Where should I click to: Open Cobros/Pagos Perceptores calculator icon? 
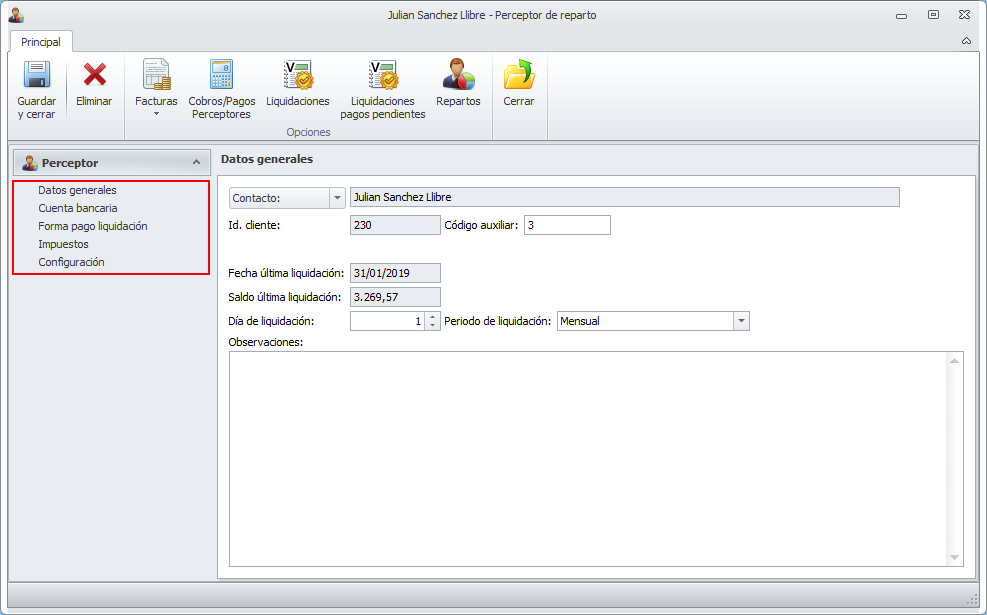coord(222,74)
